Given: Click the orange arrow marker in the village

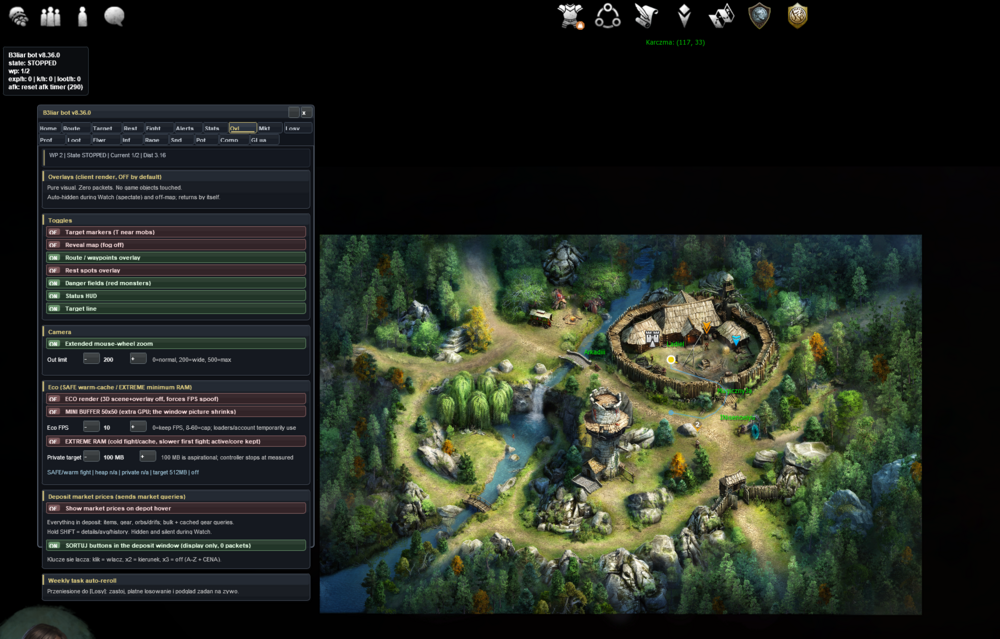Looking at the screenshot, I should (707, 328).
